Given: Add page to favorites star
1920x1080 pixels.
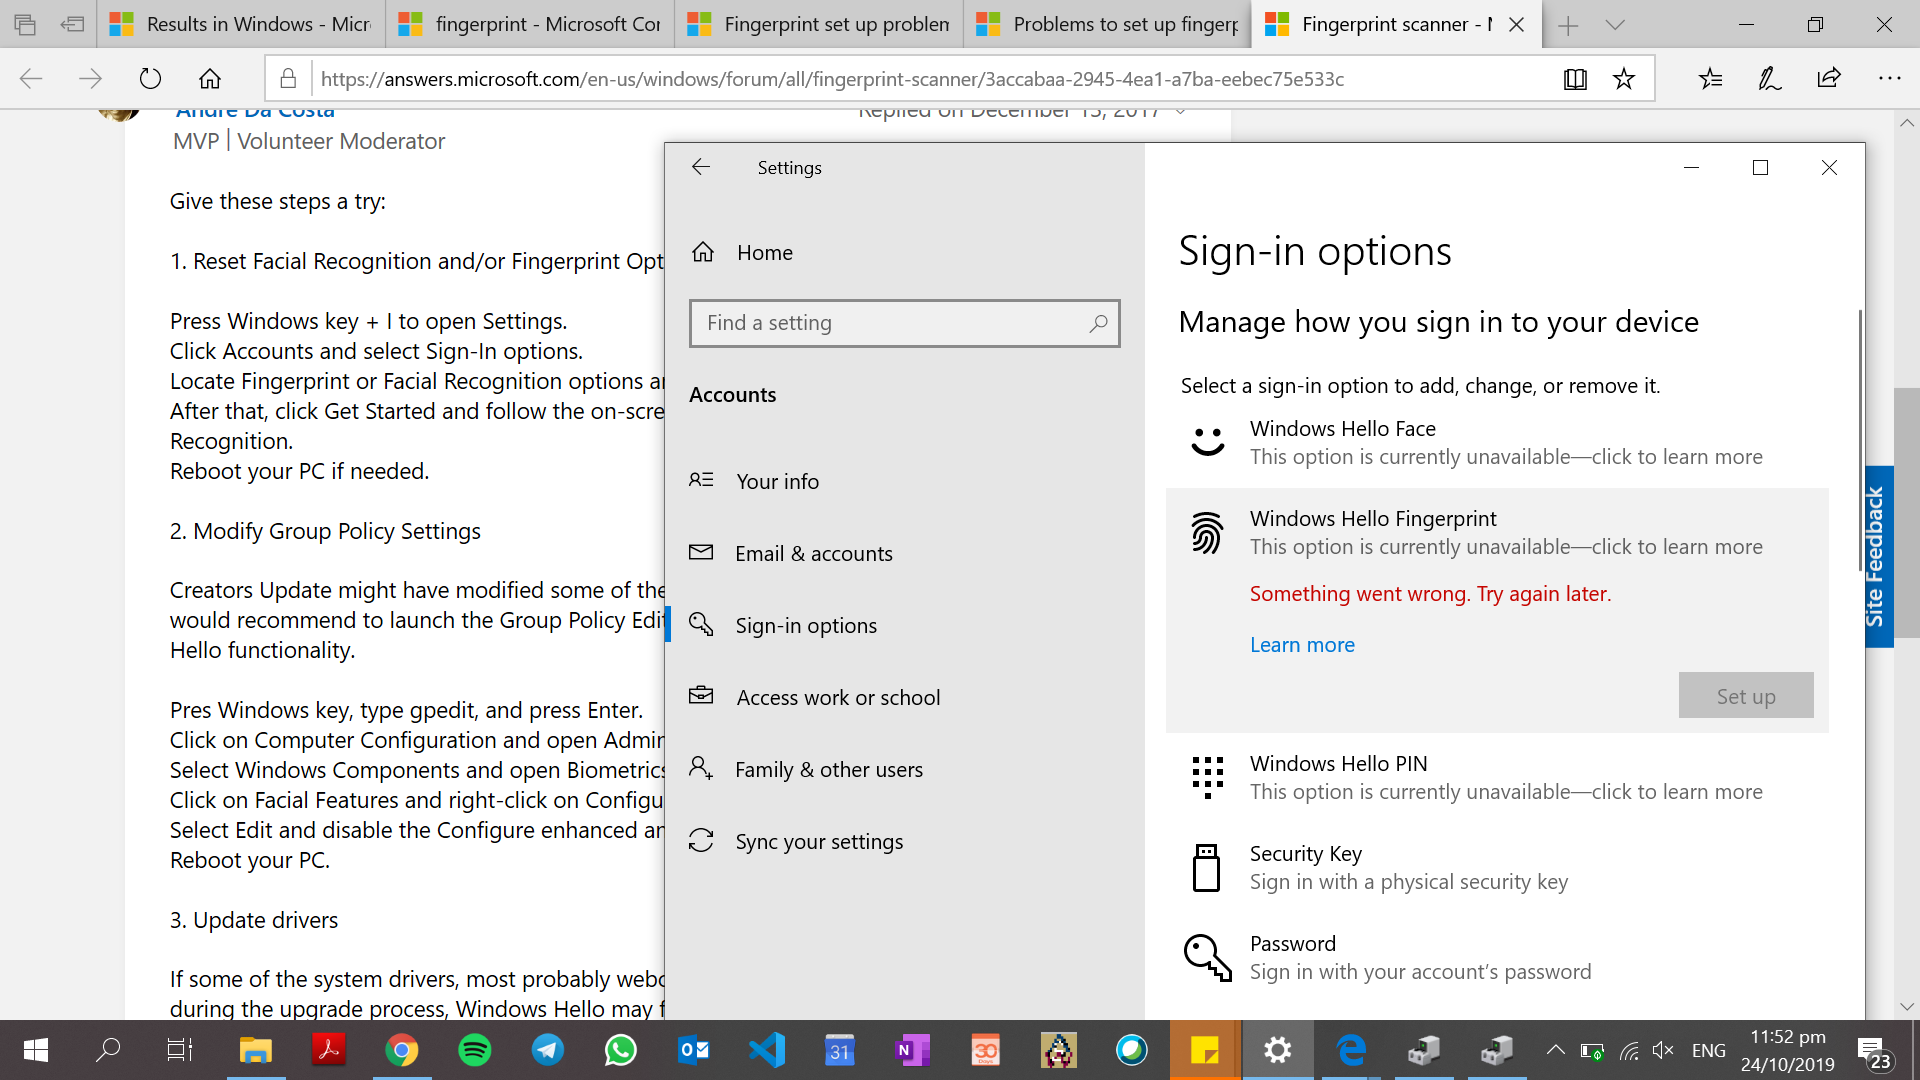Looking at the screenshot, I should coord(1624,79).
